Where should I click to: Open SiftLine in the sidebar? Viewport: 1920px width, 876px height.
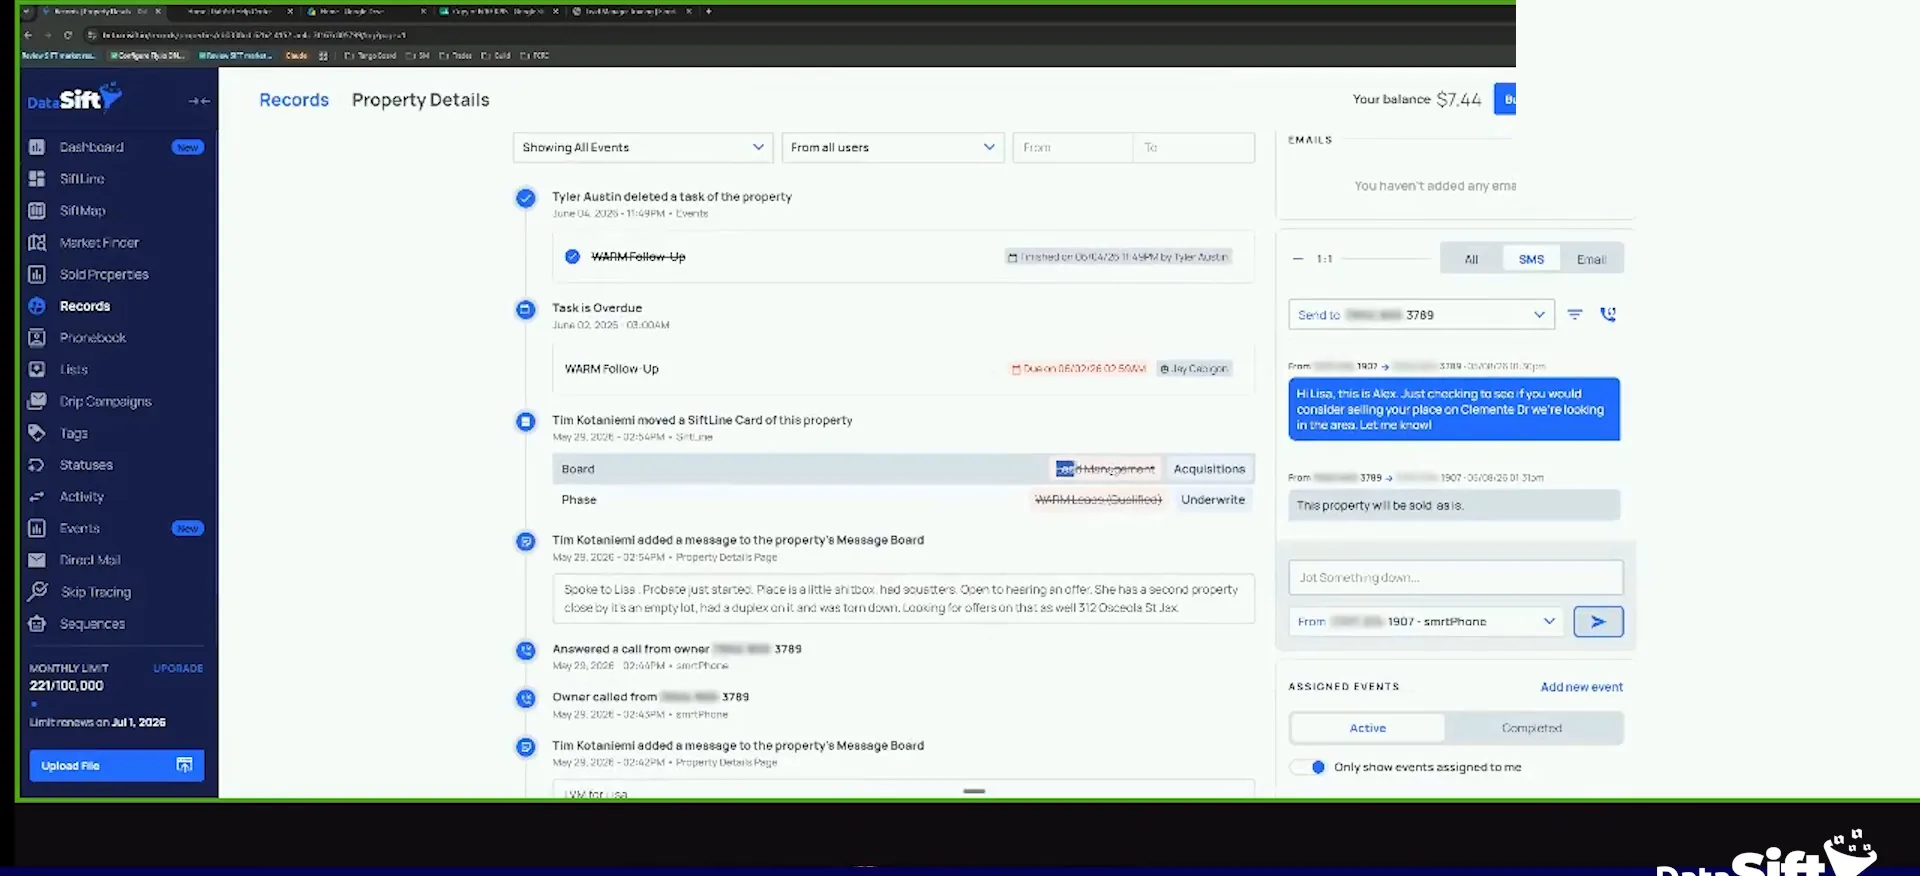(x=82, y=179)
